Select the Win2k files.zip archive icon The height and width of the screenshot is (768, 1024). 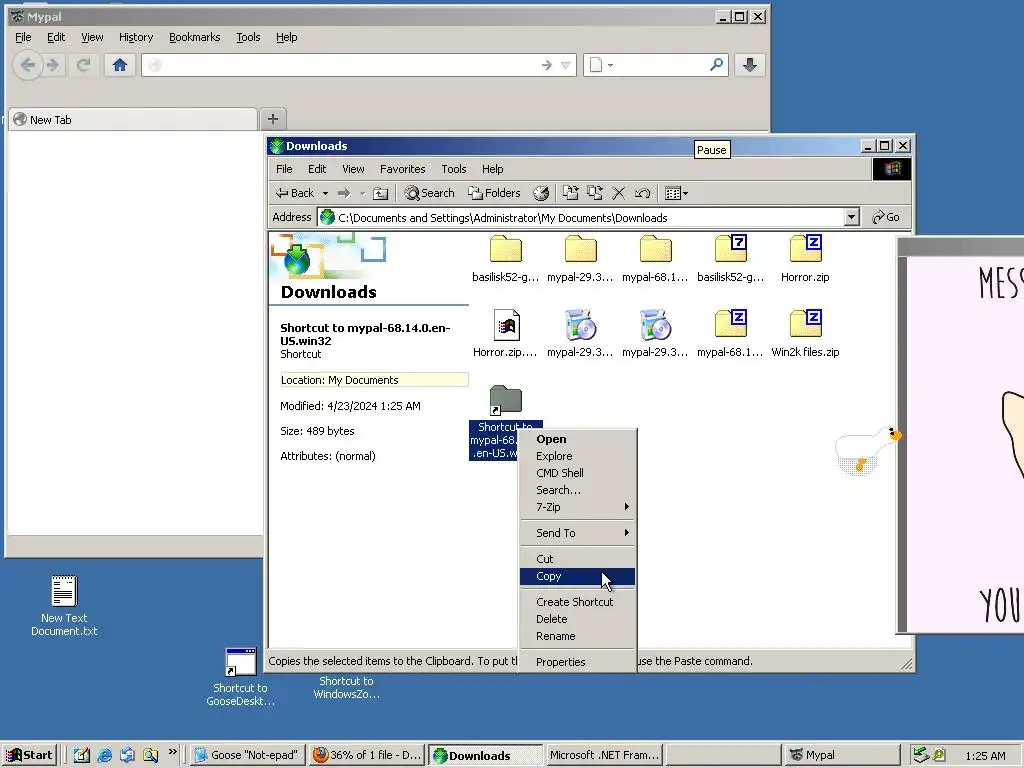805,324
